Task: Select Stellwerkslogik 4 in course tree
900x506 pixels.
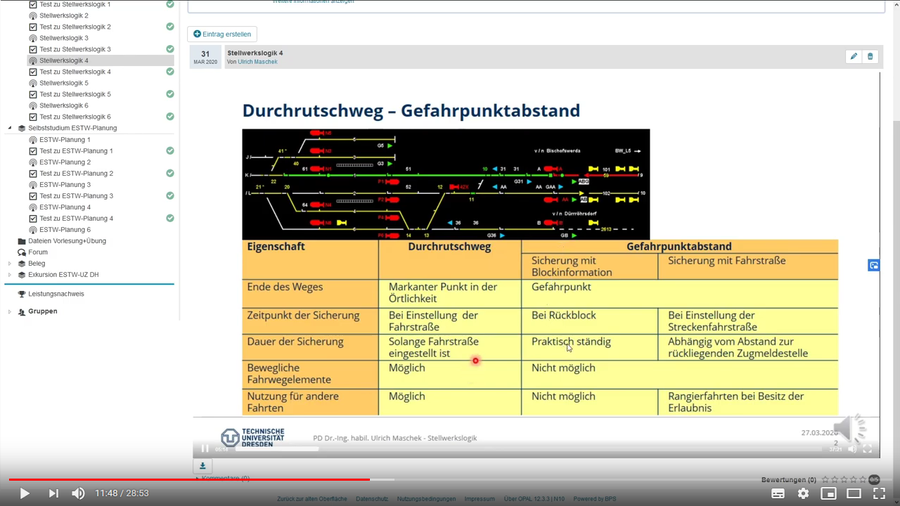Action: [64, 60]
